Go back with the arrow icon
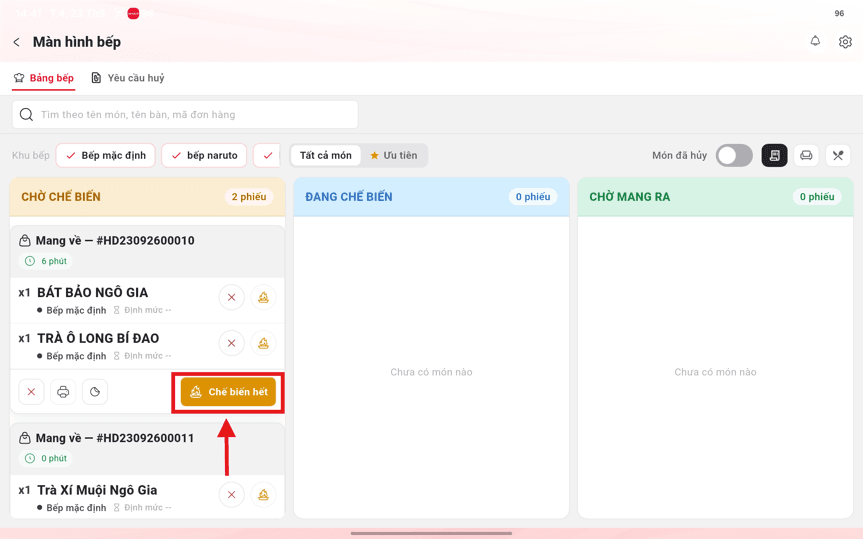This screenshot has height=539, width=863. (x=17, y=42)
